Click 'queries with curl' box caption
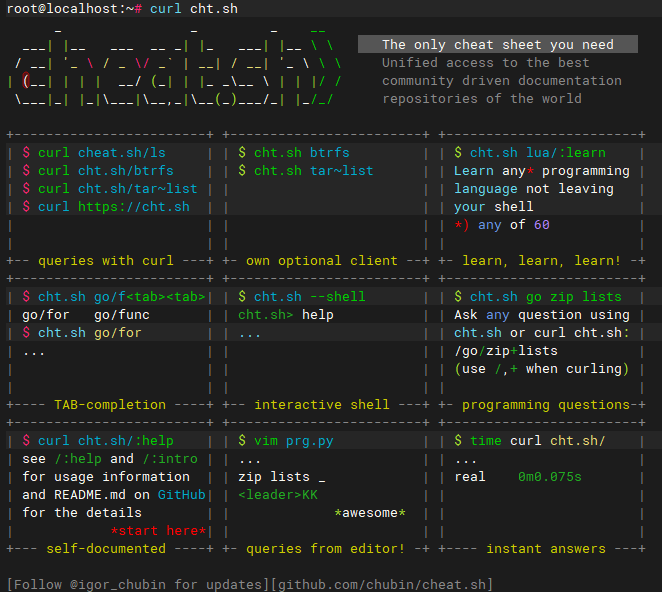Image resolution: width=662 pixels, height=592 pixels. click(106, 261)
